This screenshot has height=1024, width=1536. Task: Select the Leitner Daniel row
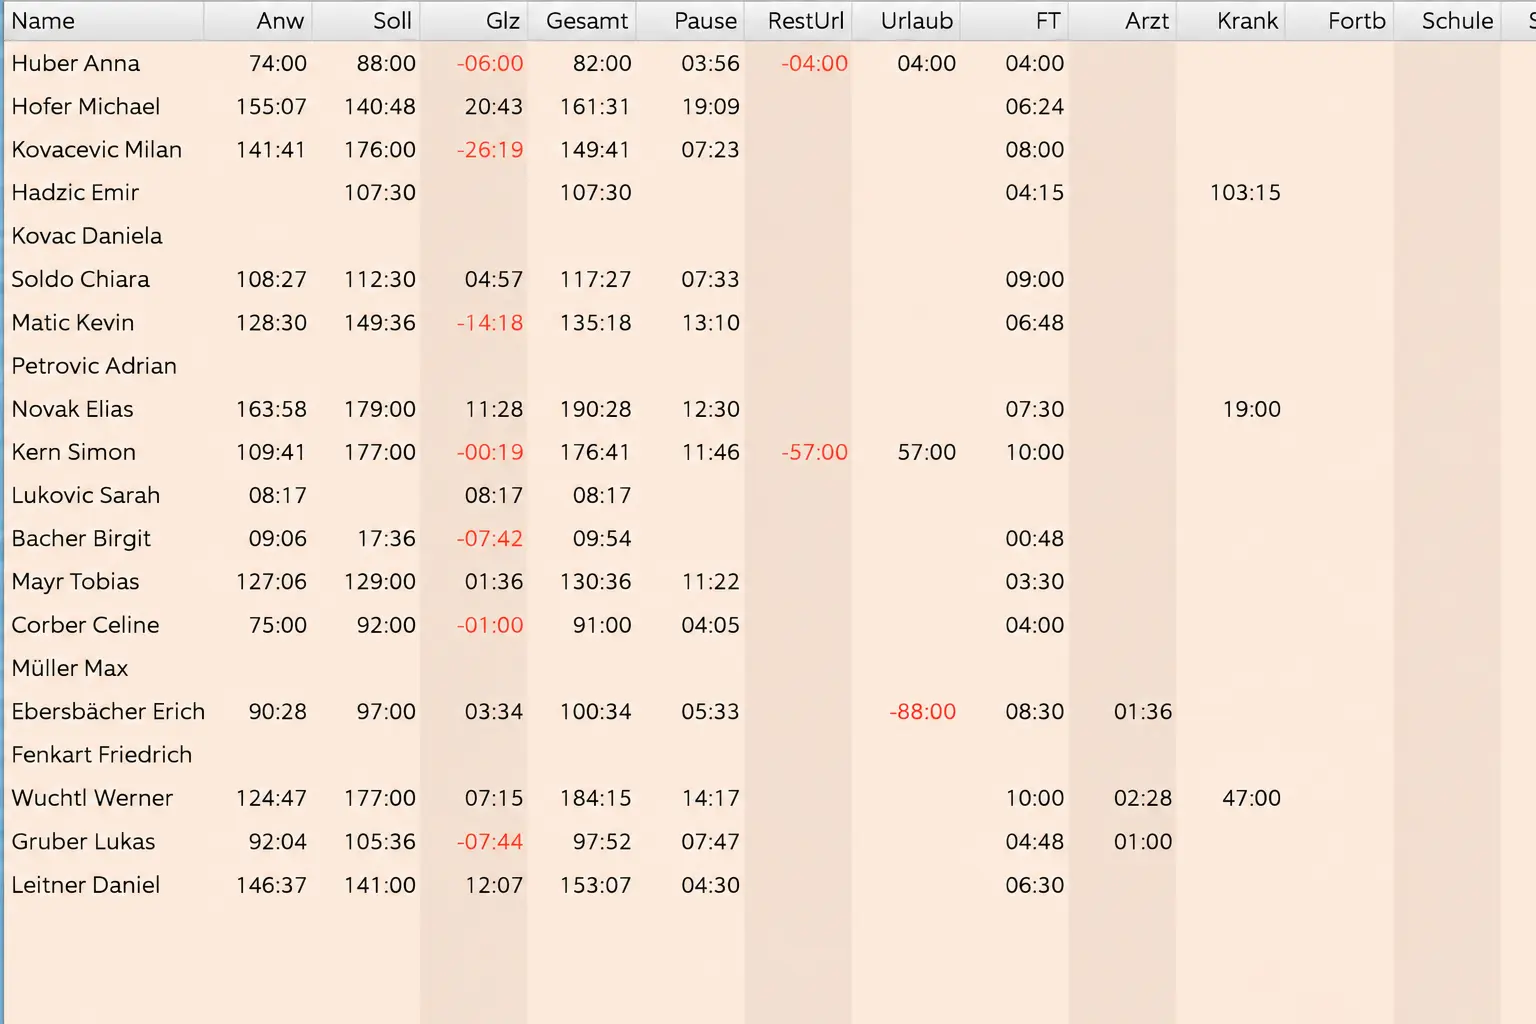770,885
